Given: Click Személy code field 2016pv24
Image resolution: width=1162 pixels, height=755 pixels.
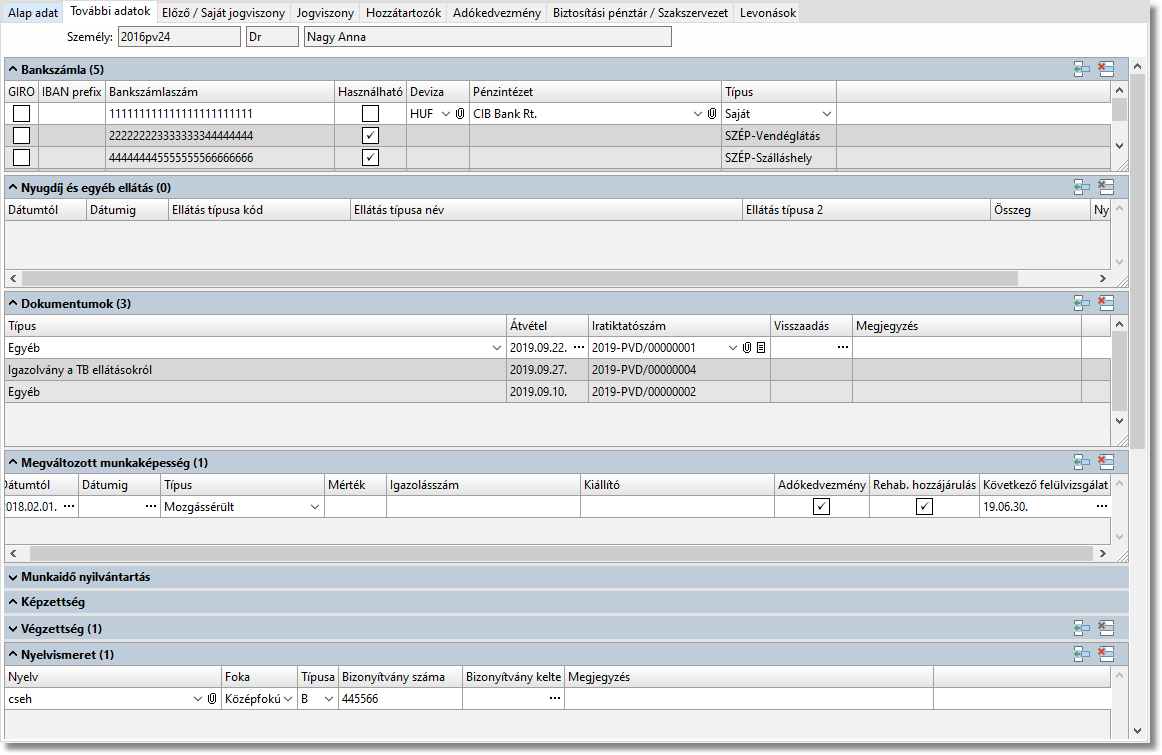Looking at the screenshot, I should 179,36.
